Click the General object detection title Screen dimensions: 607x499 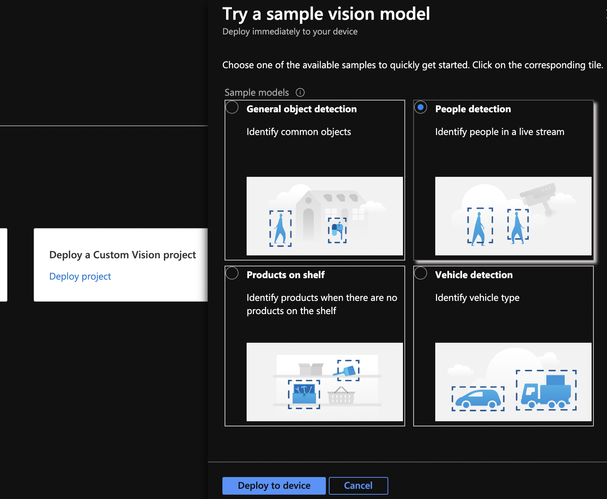click(x=301, y=109)
